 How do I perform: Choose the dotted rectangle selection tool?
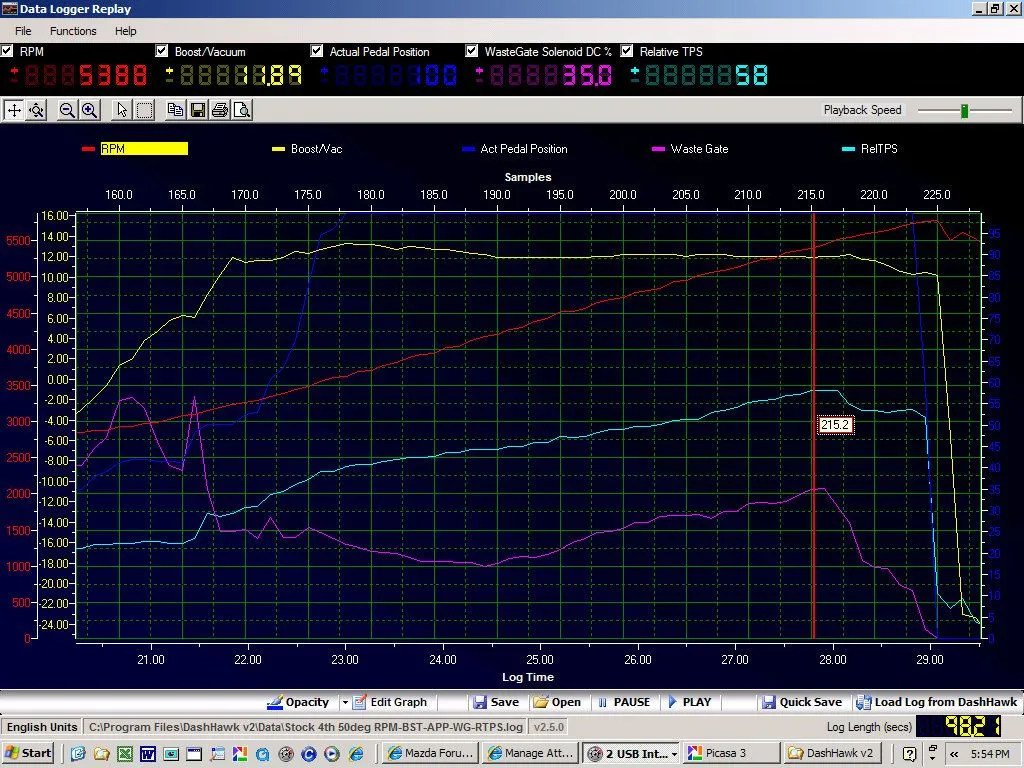tap(144, 110)
